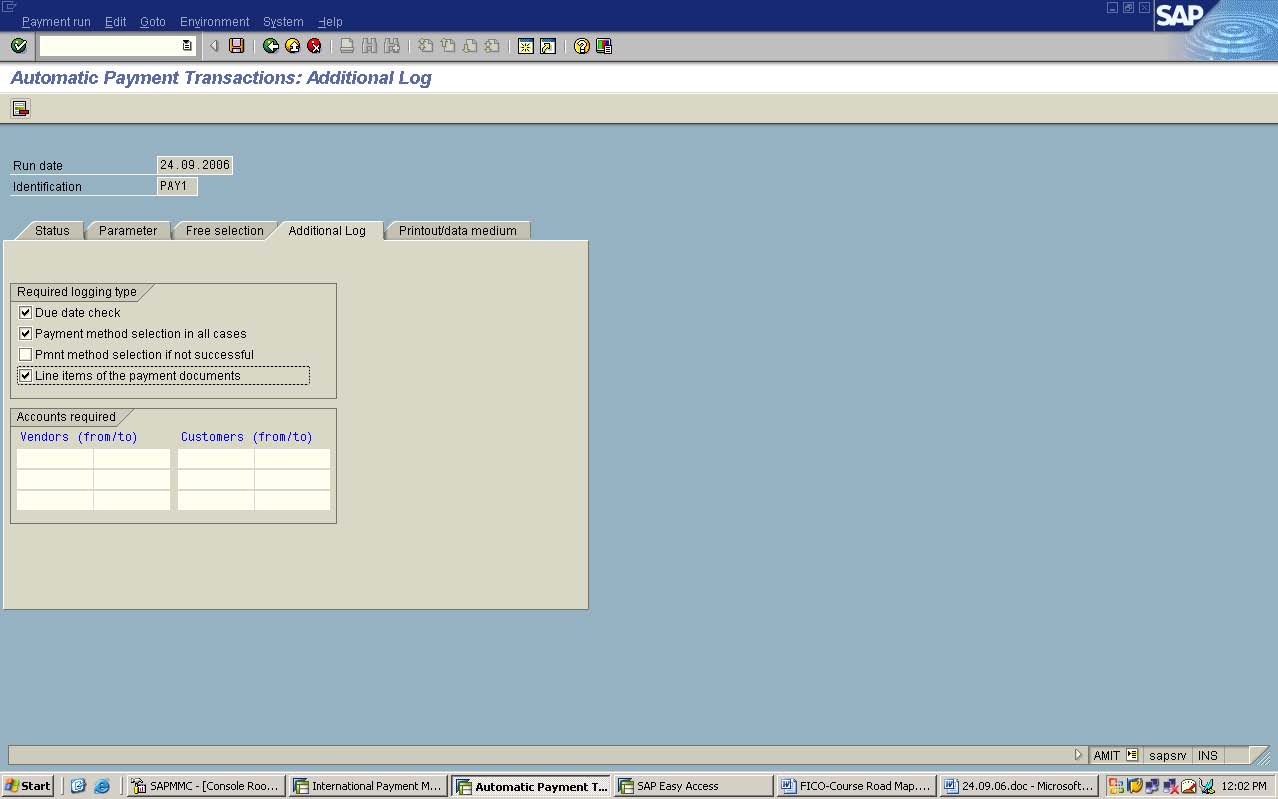Click the Windows Start button

[x=28, y=786]
